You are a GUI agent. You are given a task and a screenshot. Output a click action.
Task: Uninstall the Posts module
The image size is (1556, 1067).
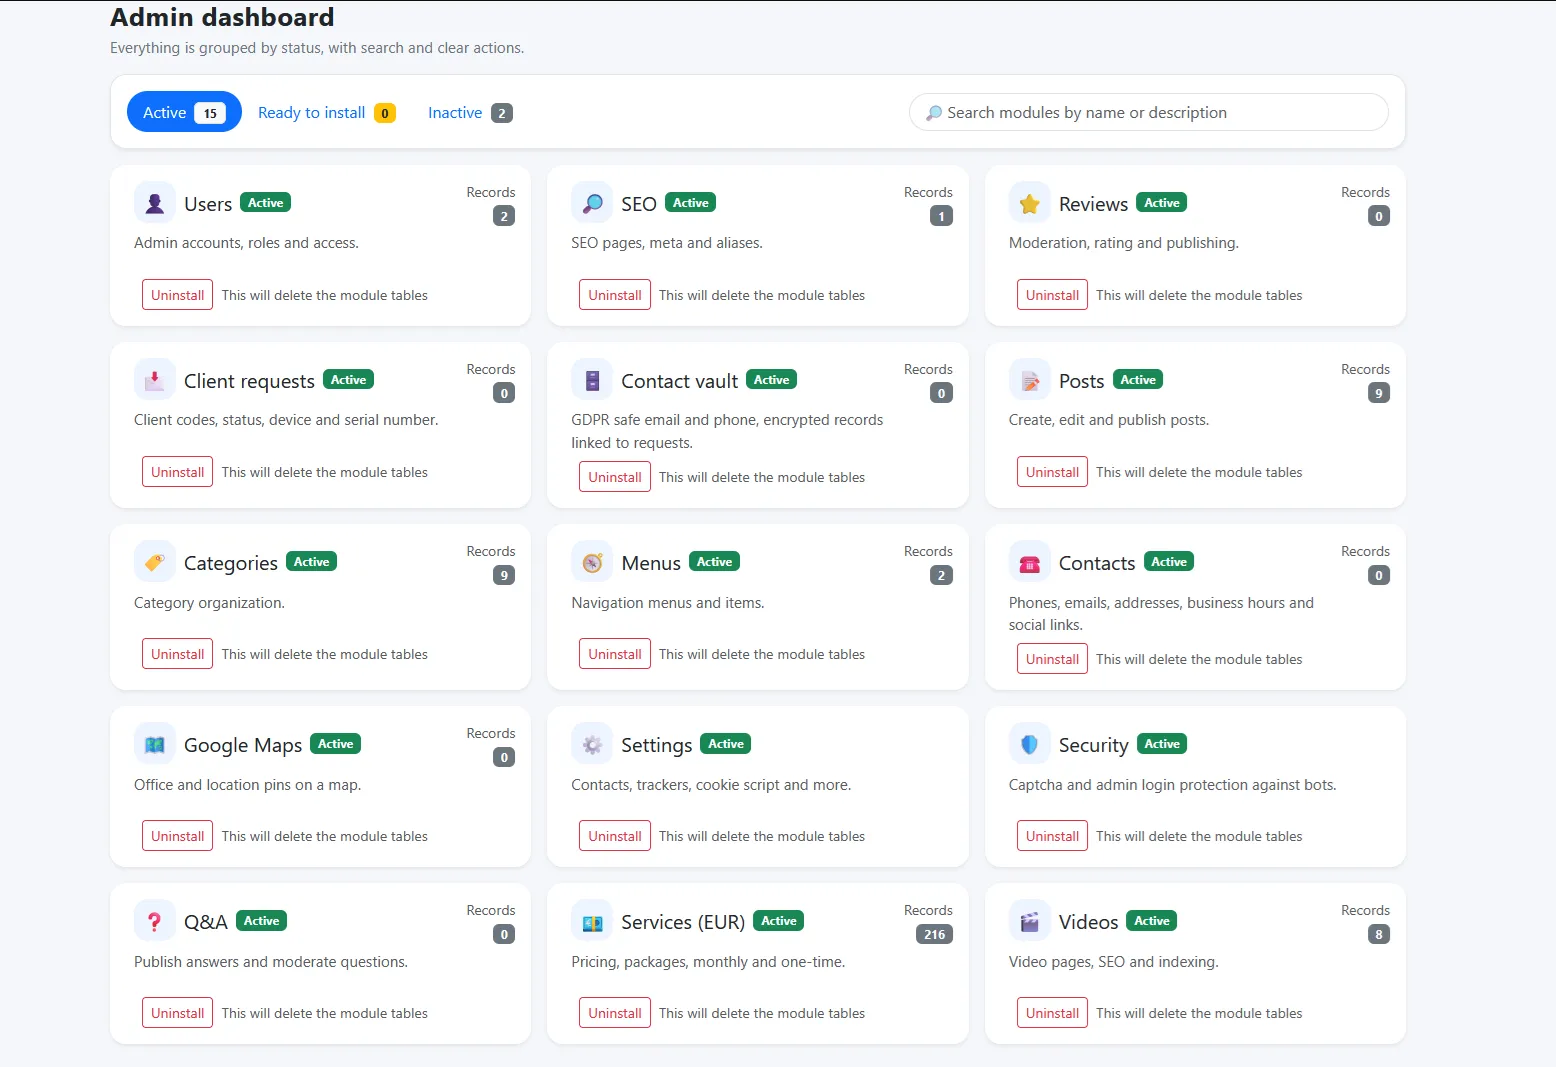(1052, 472)
